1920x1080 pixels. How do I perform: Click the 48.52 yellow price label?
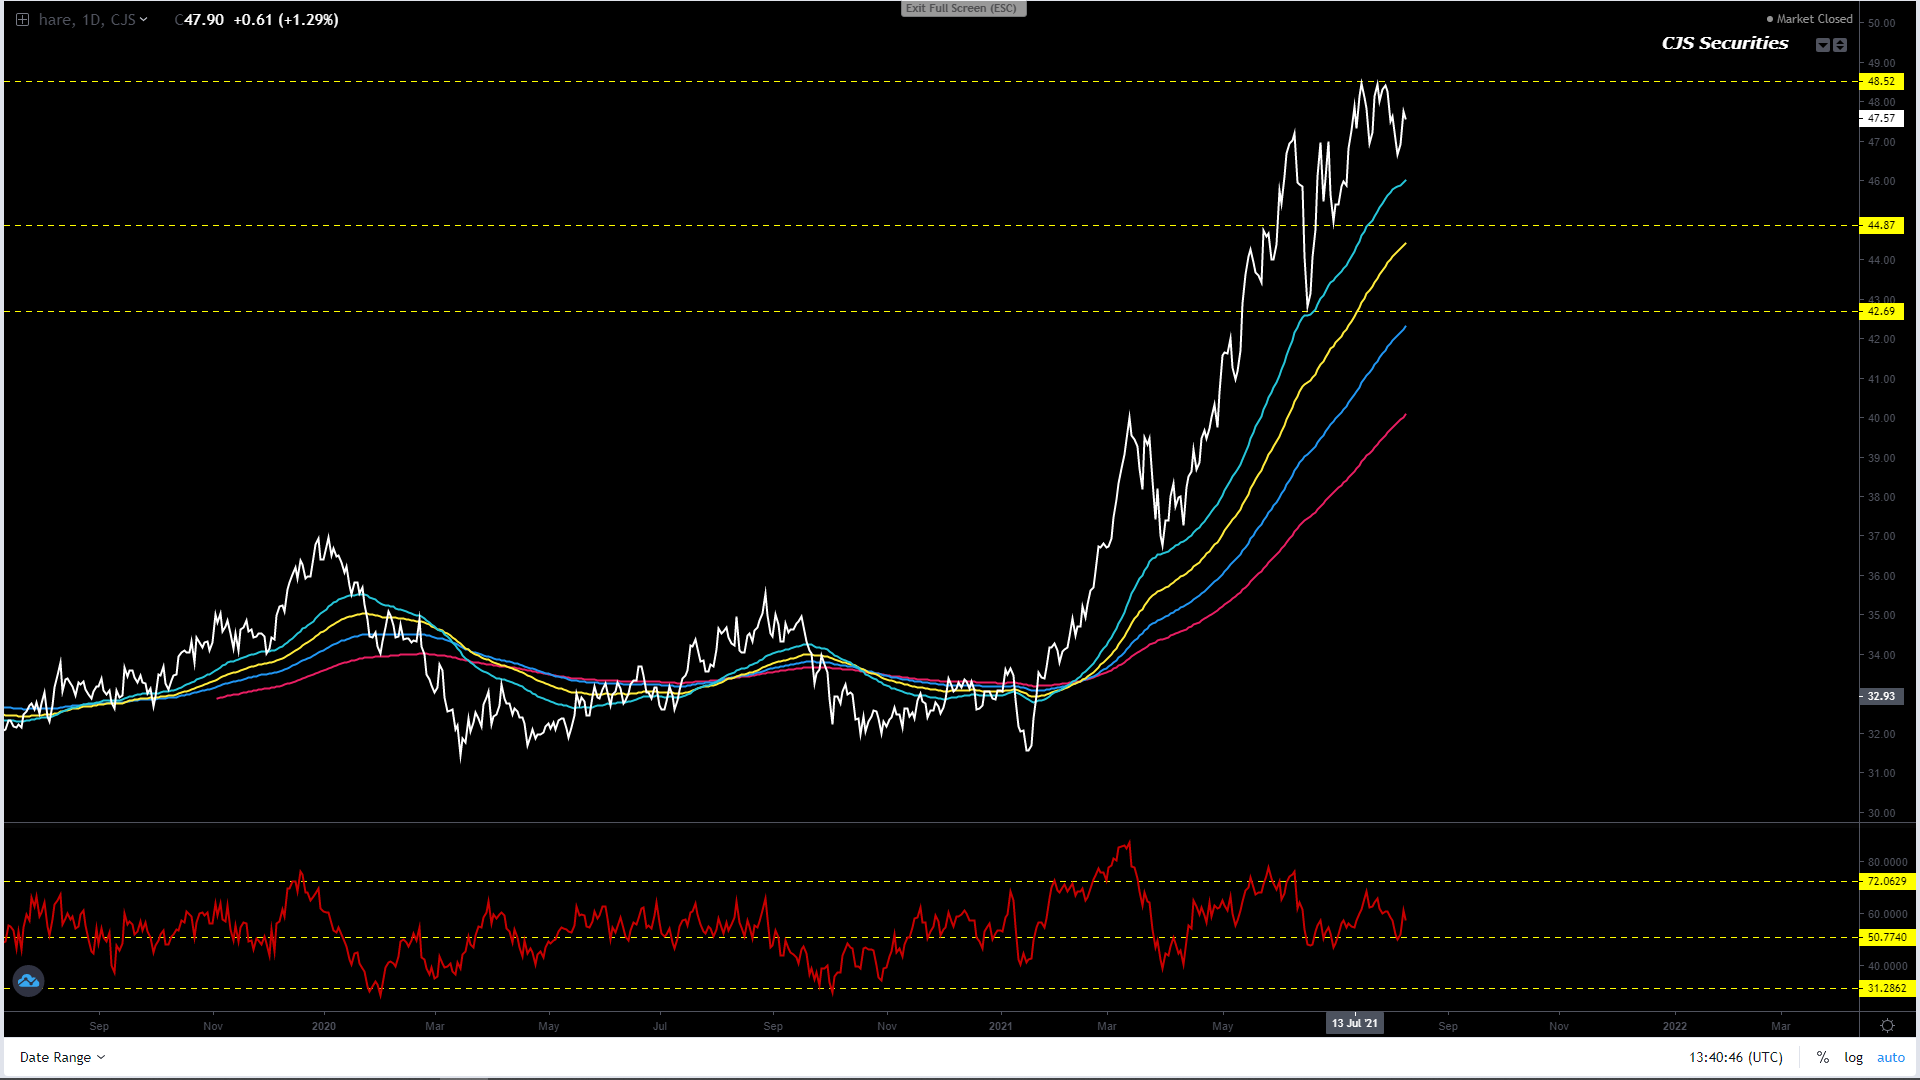point(1881,82)
